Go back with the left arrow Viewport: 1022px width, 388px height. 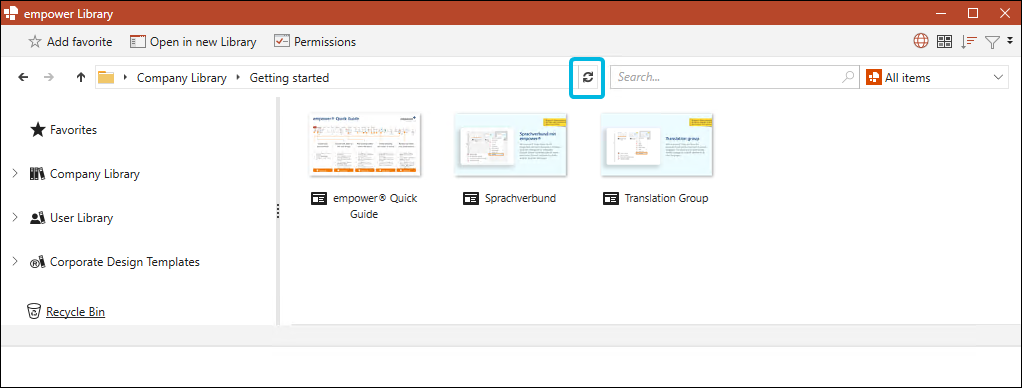[x=23, y=77]
